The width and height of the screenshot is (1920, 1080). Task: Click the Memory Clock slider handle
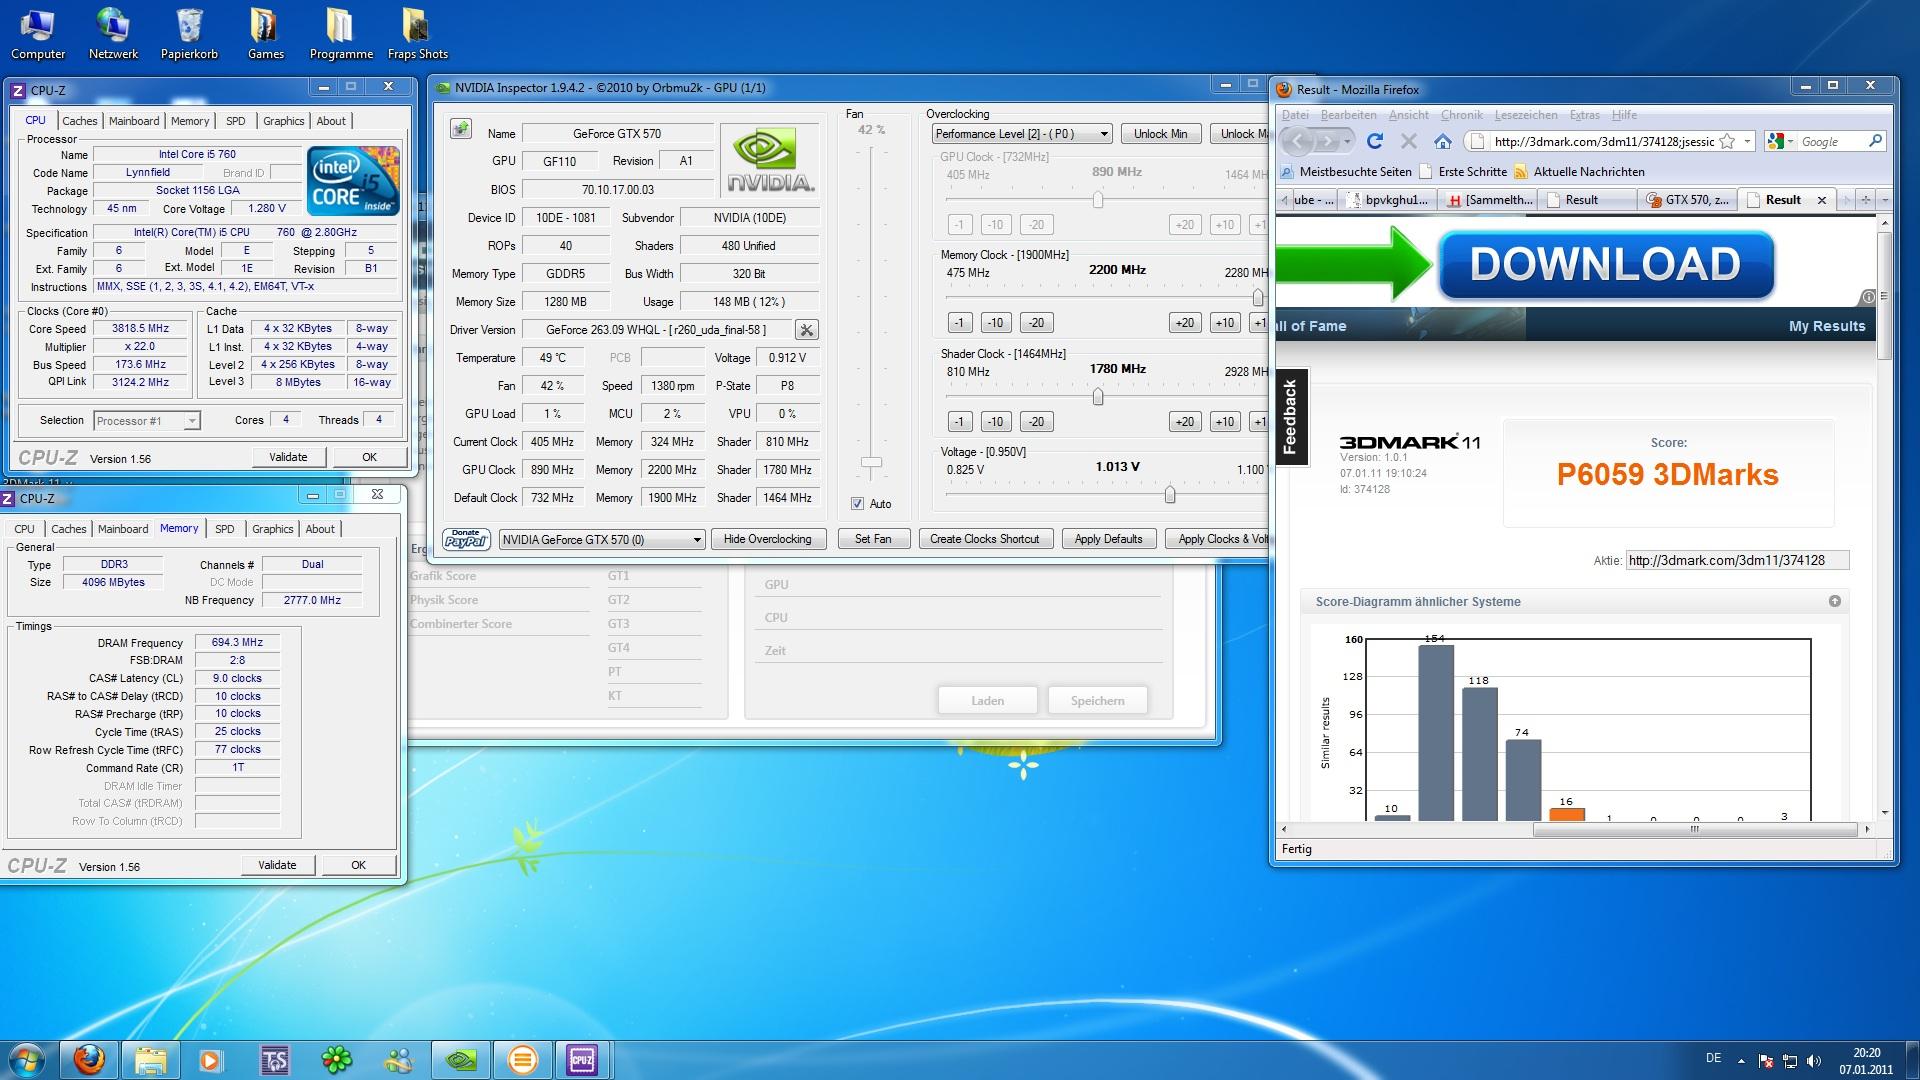(x=1257, y=297)
